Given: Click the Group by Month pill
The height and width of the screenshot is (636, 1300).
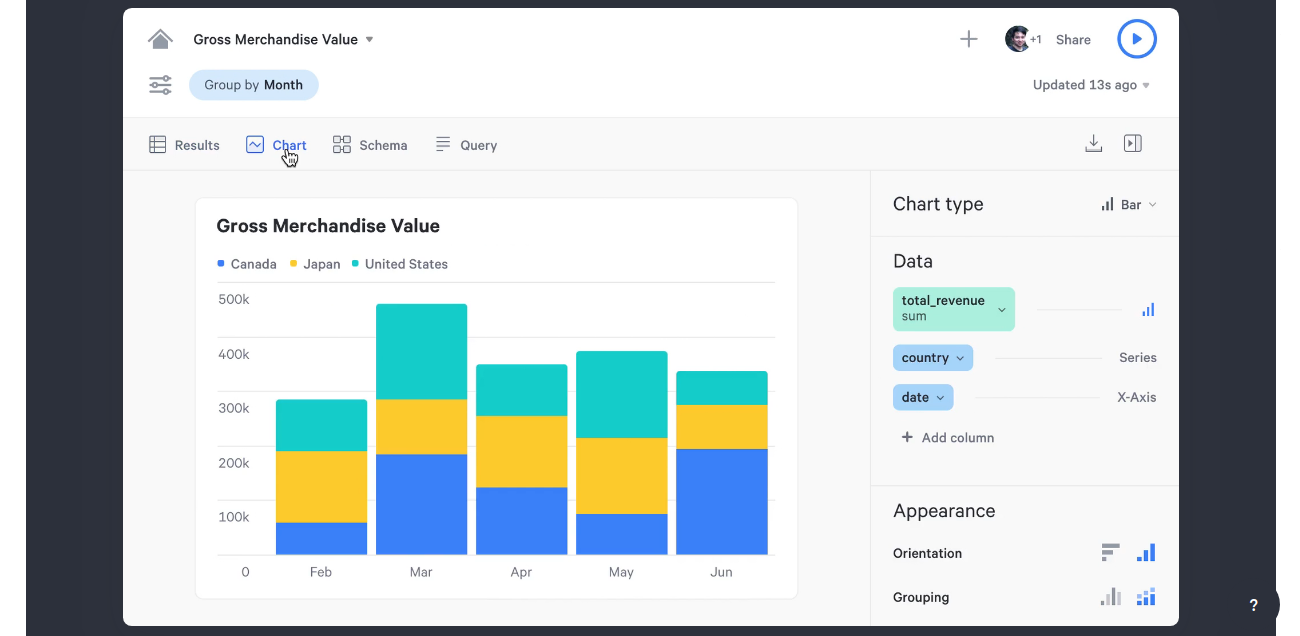Looking at the screenshot, I should click(253, 85).
